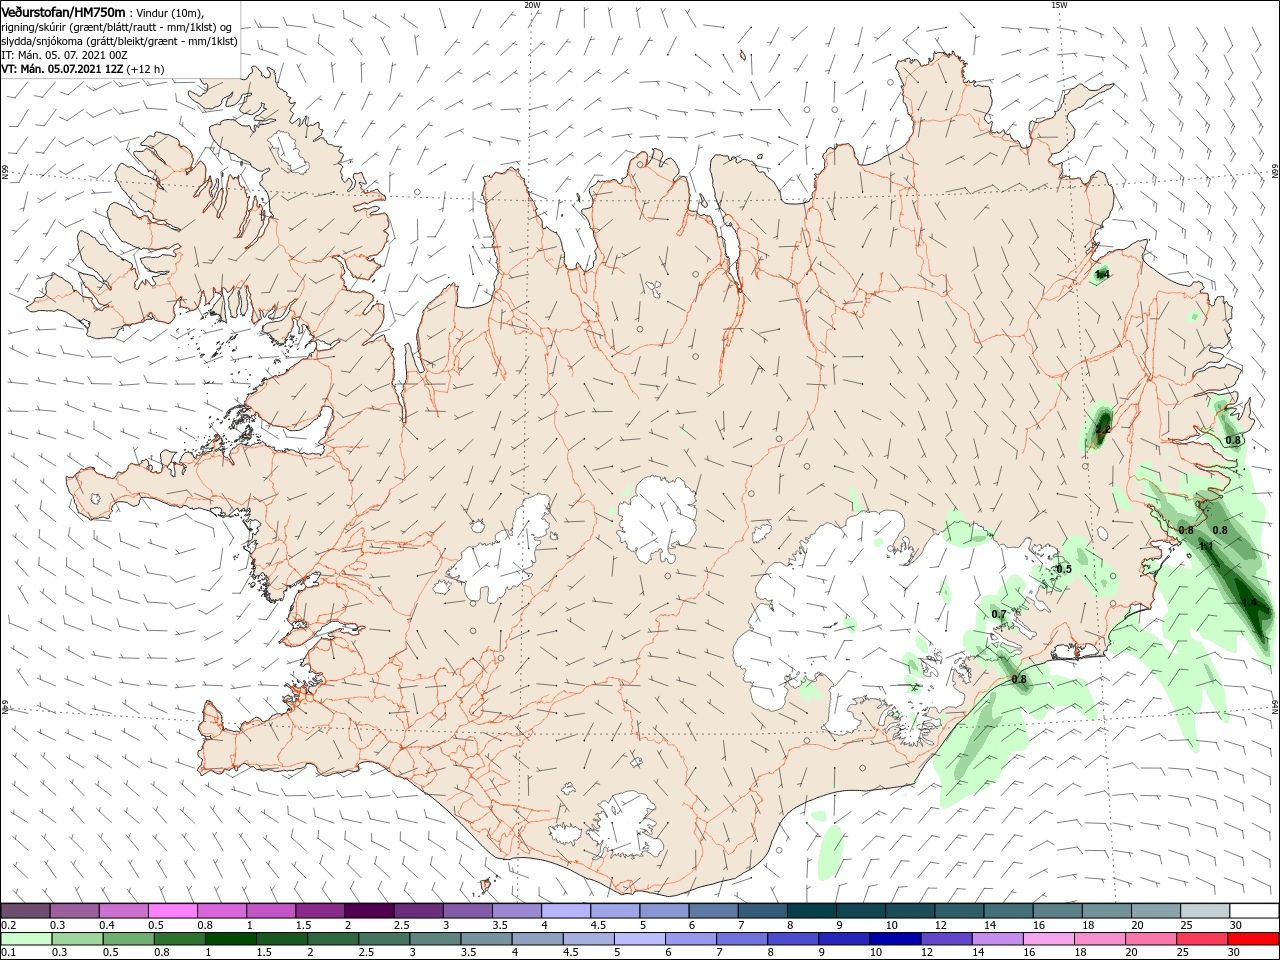Pick the darkest purple 2 swatch in snow scale
Image resolution: width=1280 pixels, height=960 pixels.
[x=369, y=911]
